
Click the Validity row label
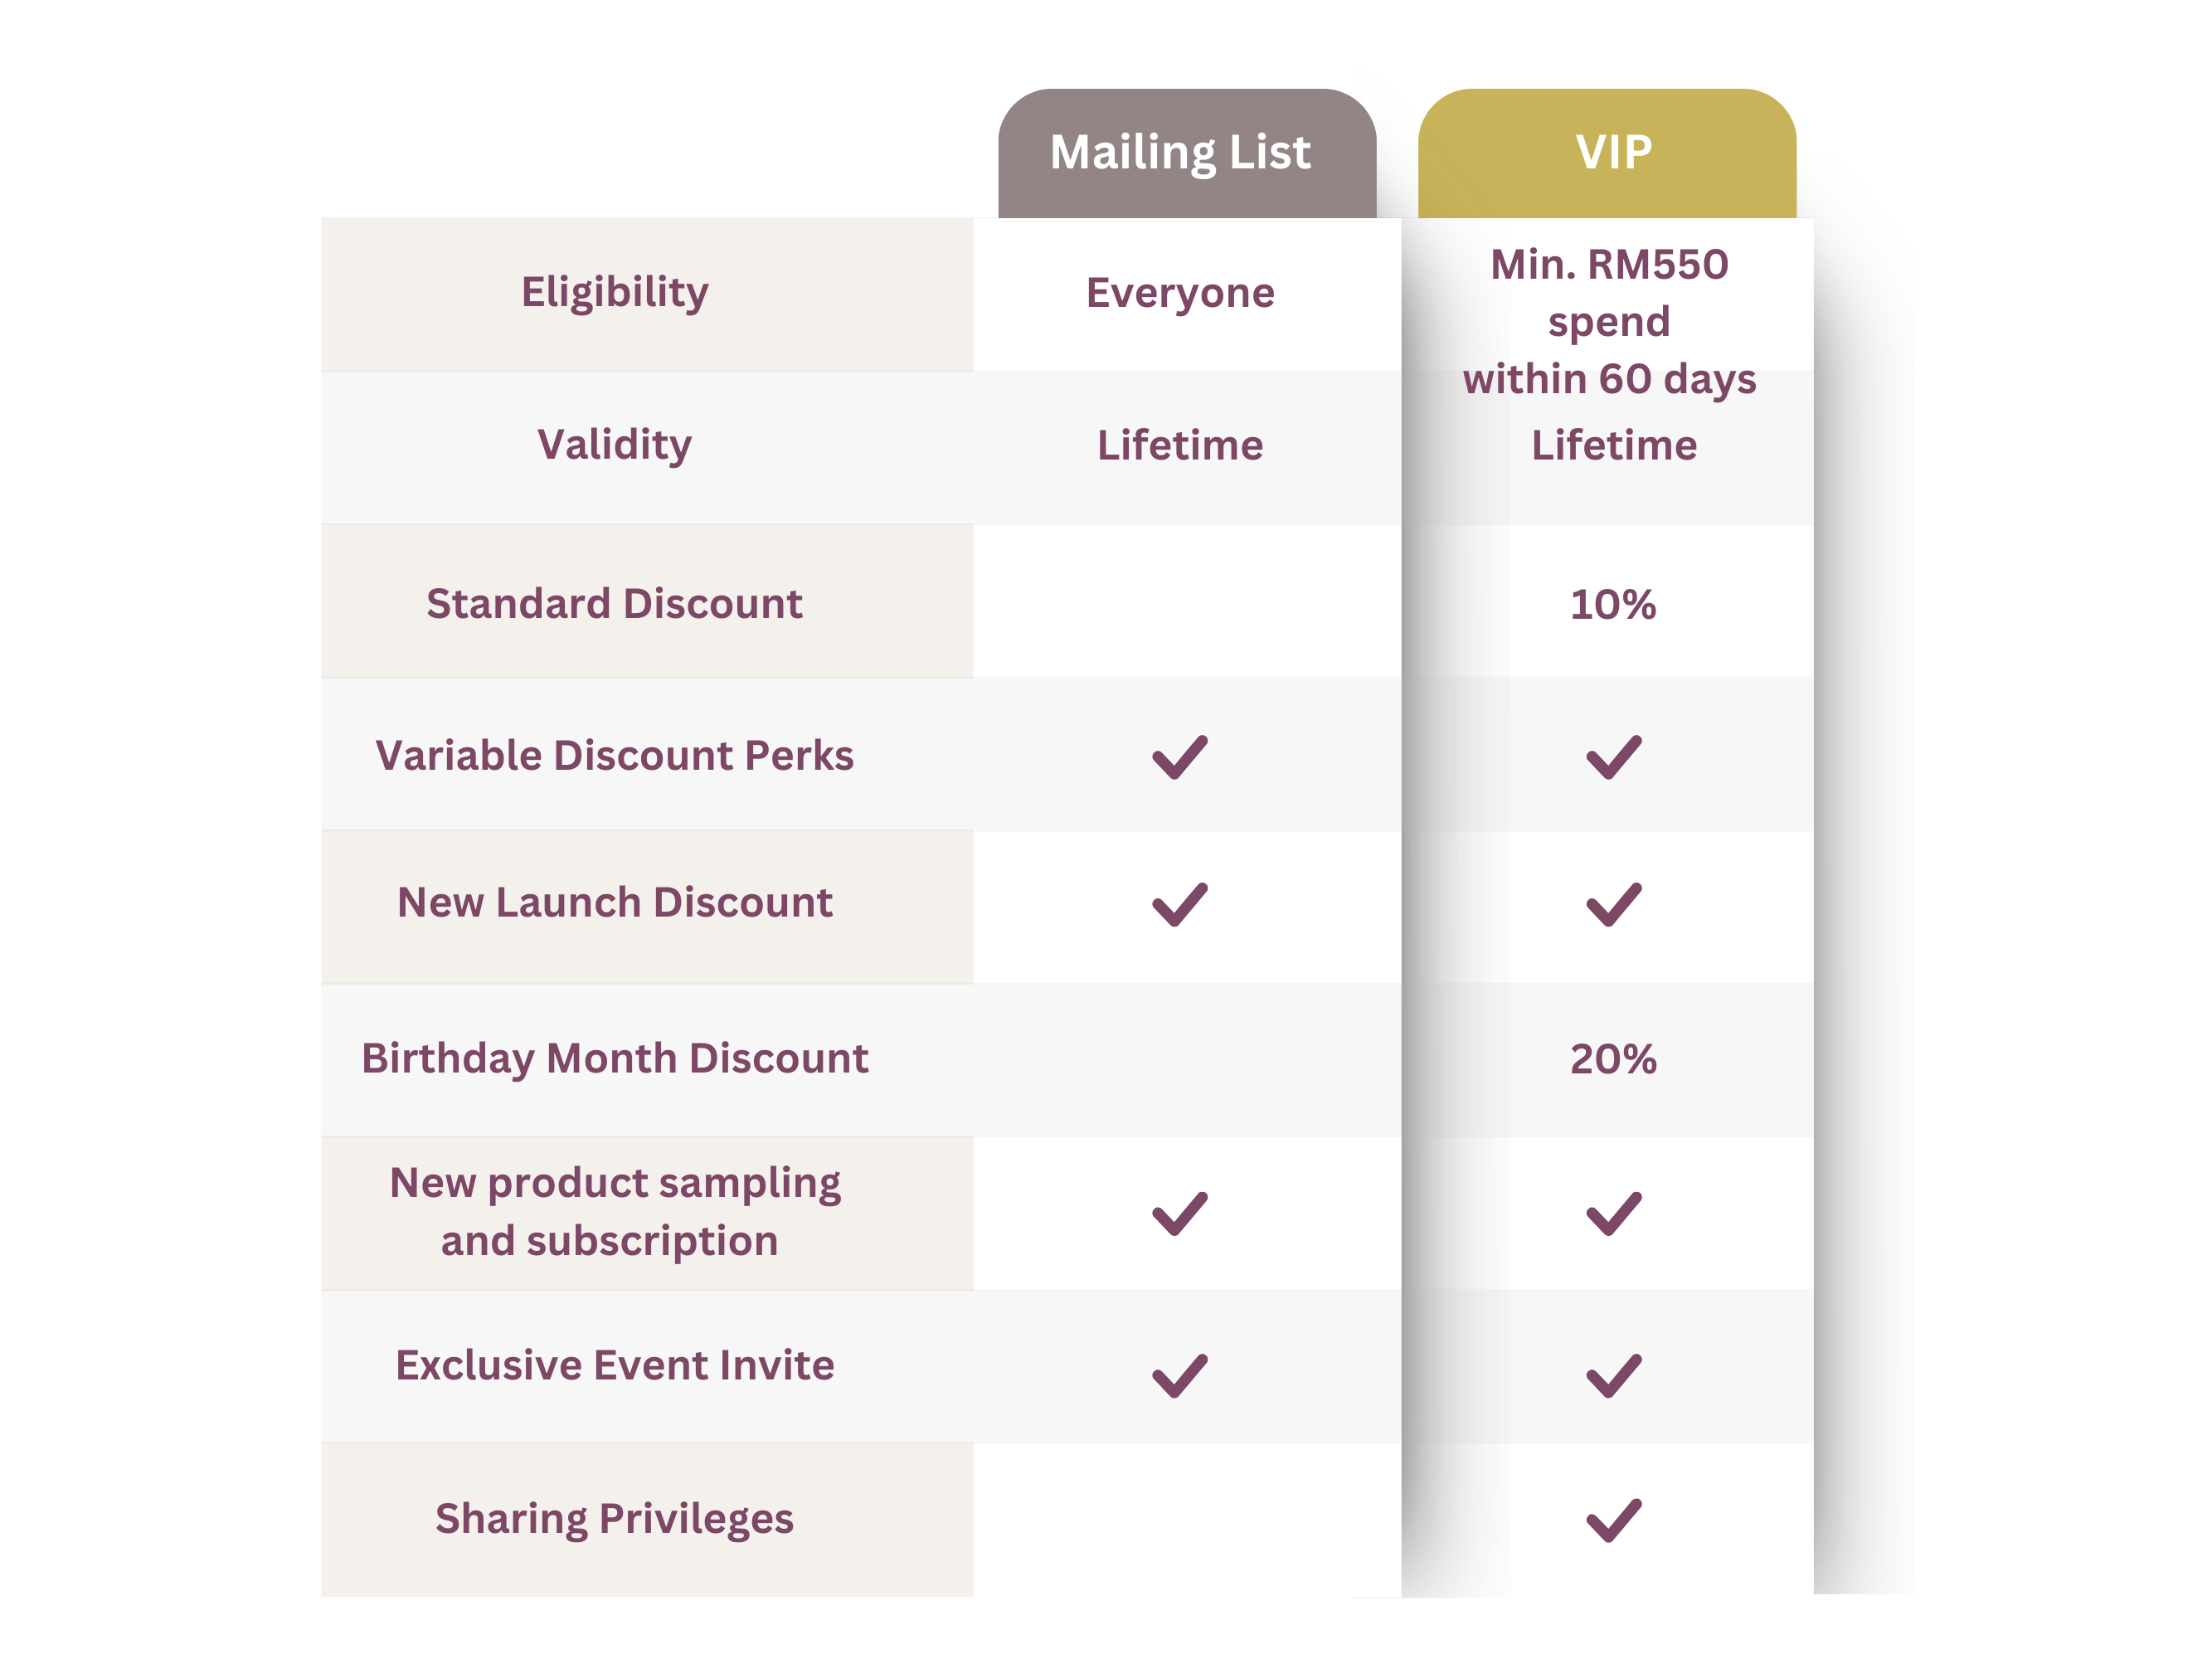pos(614,445)
